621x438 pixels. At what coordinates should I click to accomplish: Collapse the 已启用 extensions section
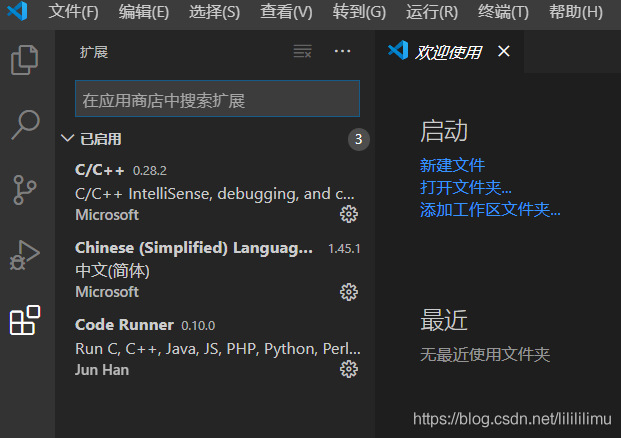point(67,139)
